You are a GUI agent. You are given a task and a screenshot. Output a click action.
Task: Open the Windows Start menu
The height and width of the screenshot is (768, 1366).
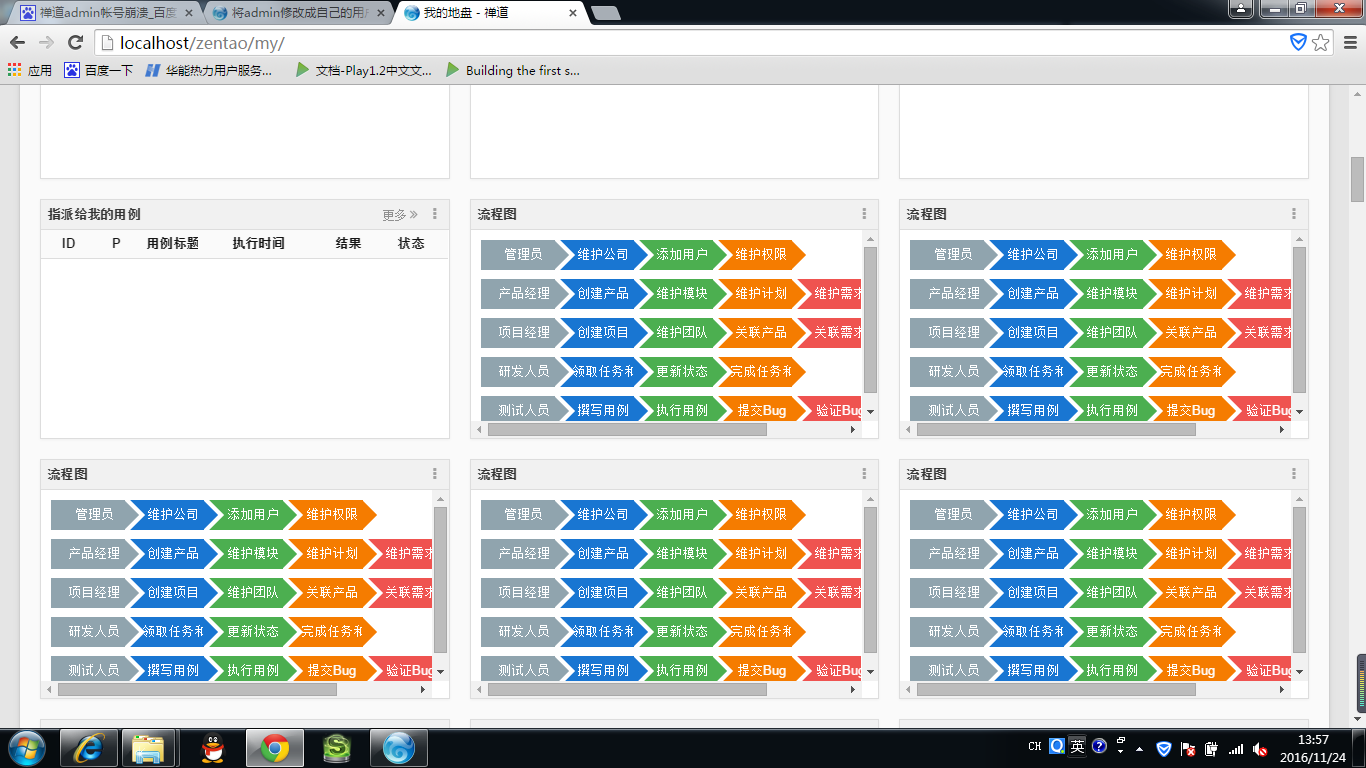26,748
